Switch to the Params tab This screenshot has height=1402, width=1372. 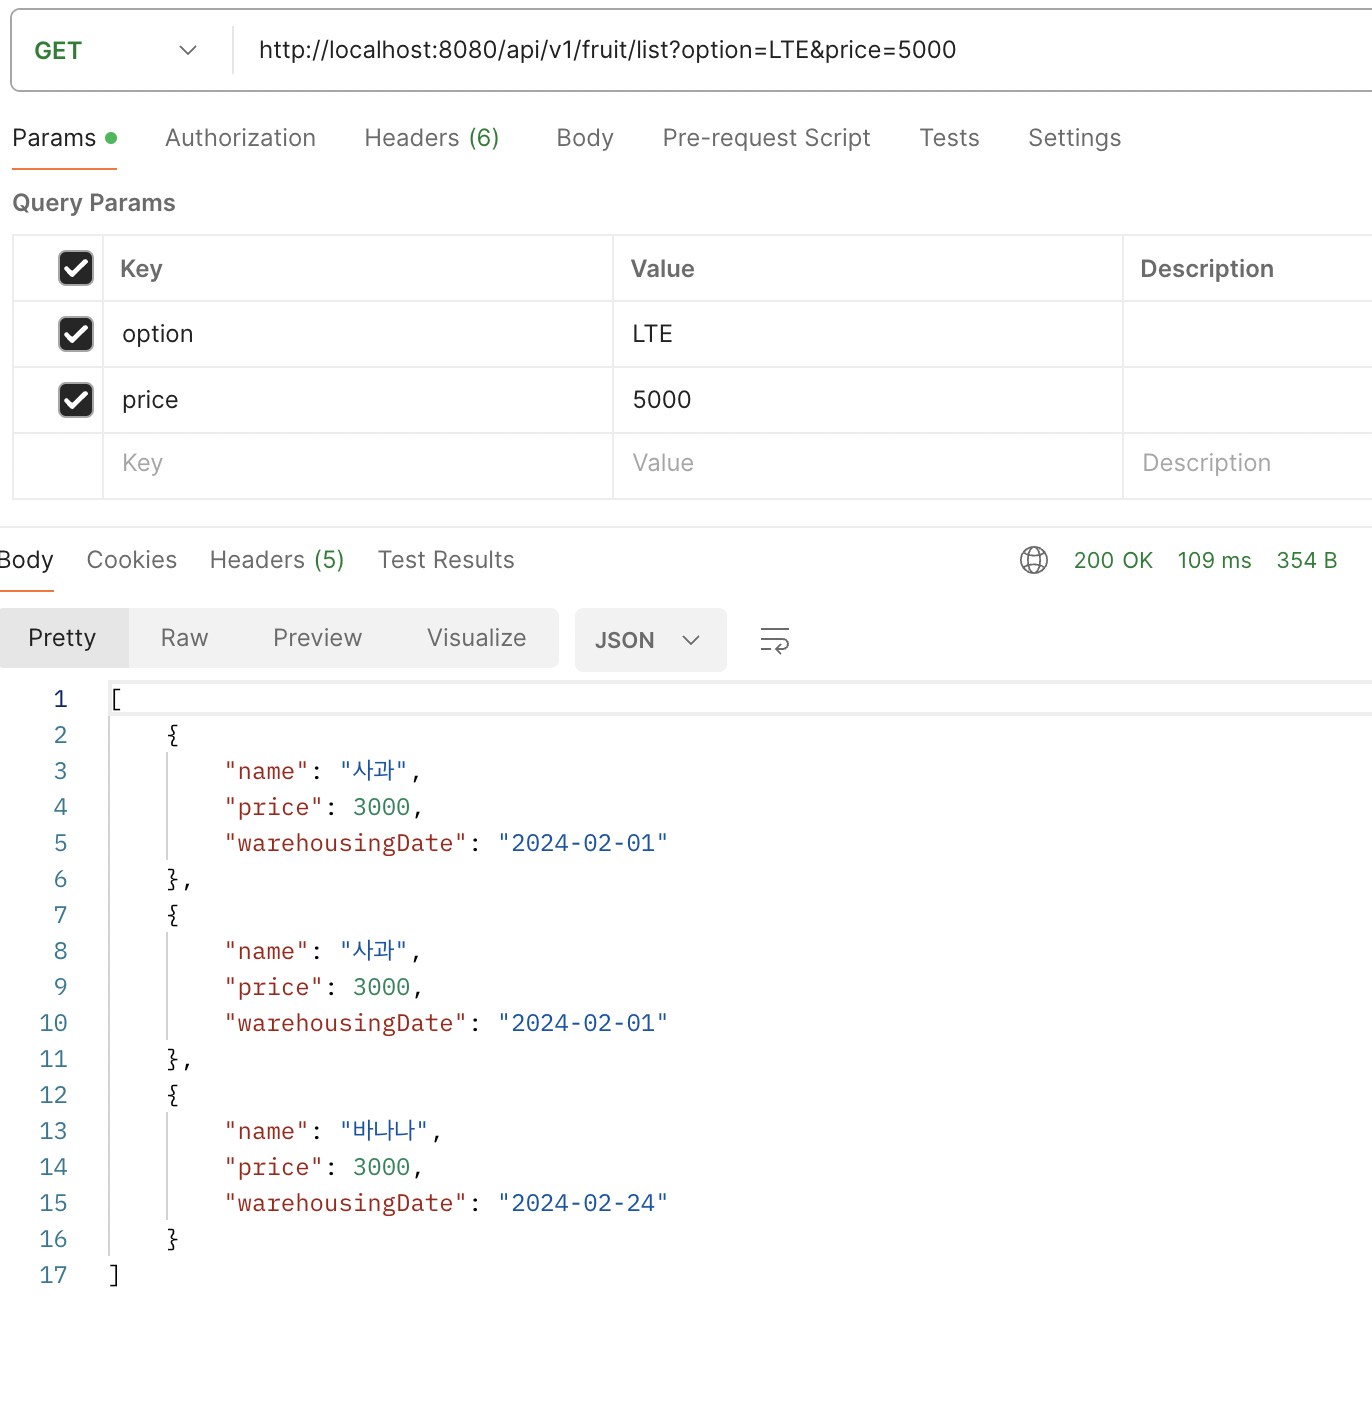[64, 138]
